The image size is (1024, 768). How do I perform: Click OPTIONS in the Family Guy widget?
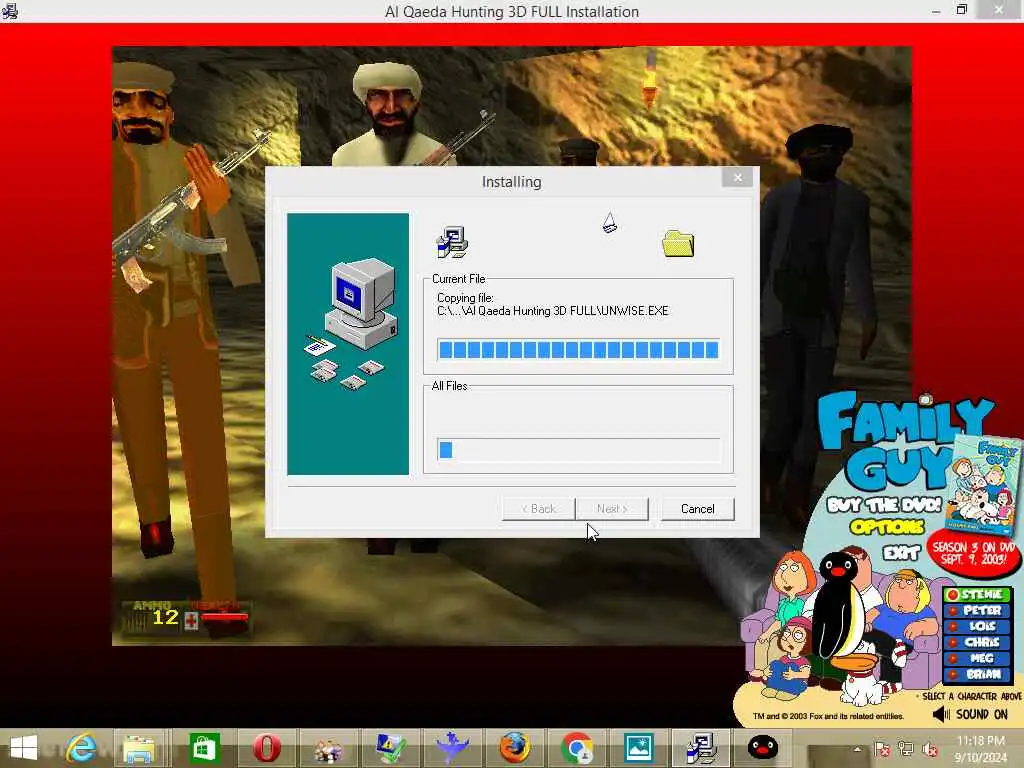coord(886,526)
